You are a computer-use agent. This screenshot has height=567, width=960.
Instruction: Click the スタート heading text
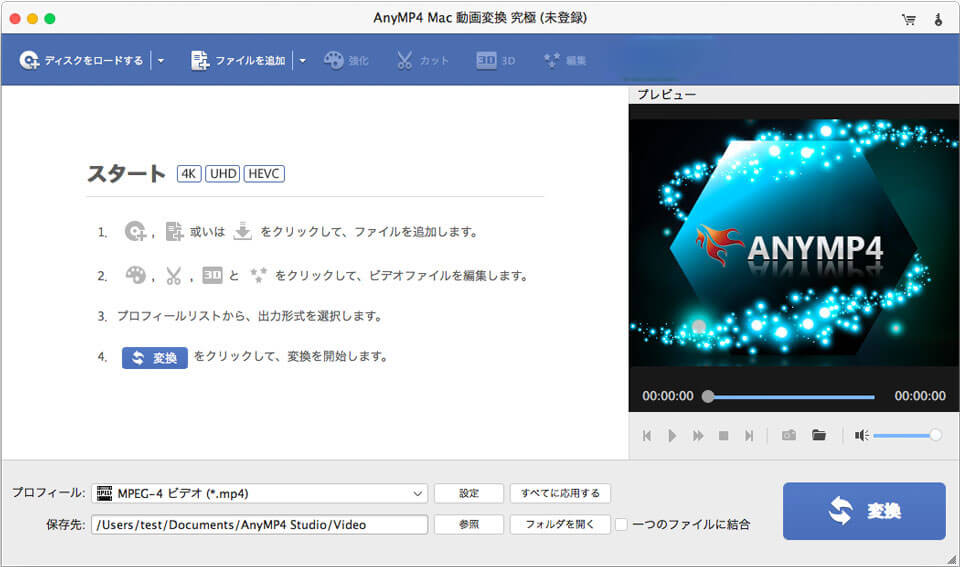coord(126,174)
